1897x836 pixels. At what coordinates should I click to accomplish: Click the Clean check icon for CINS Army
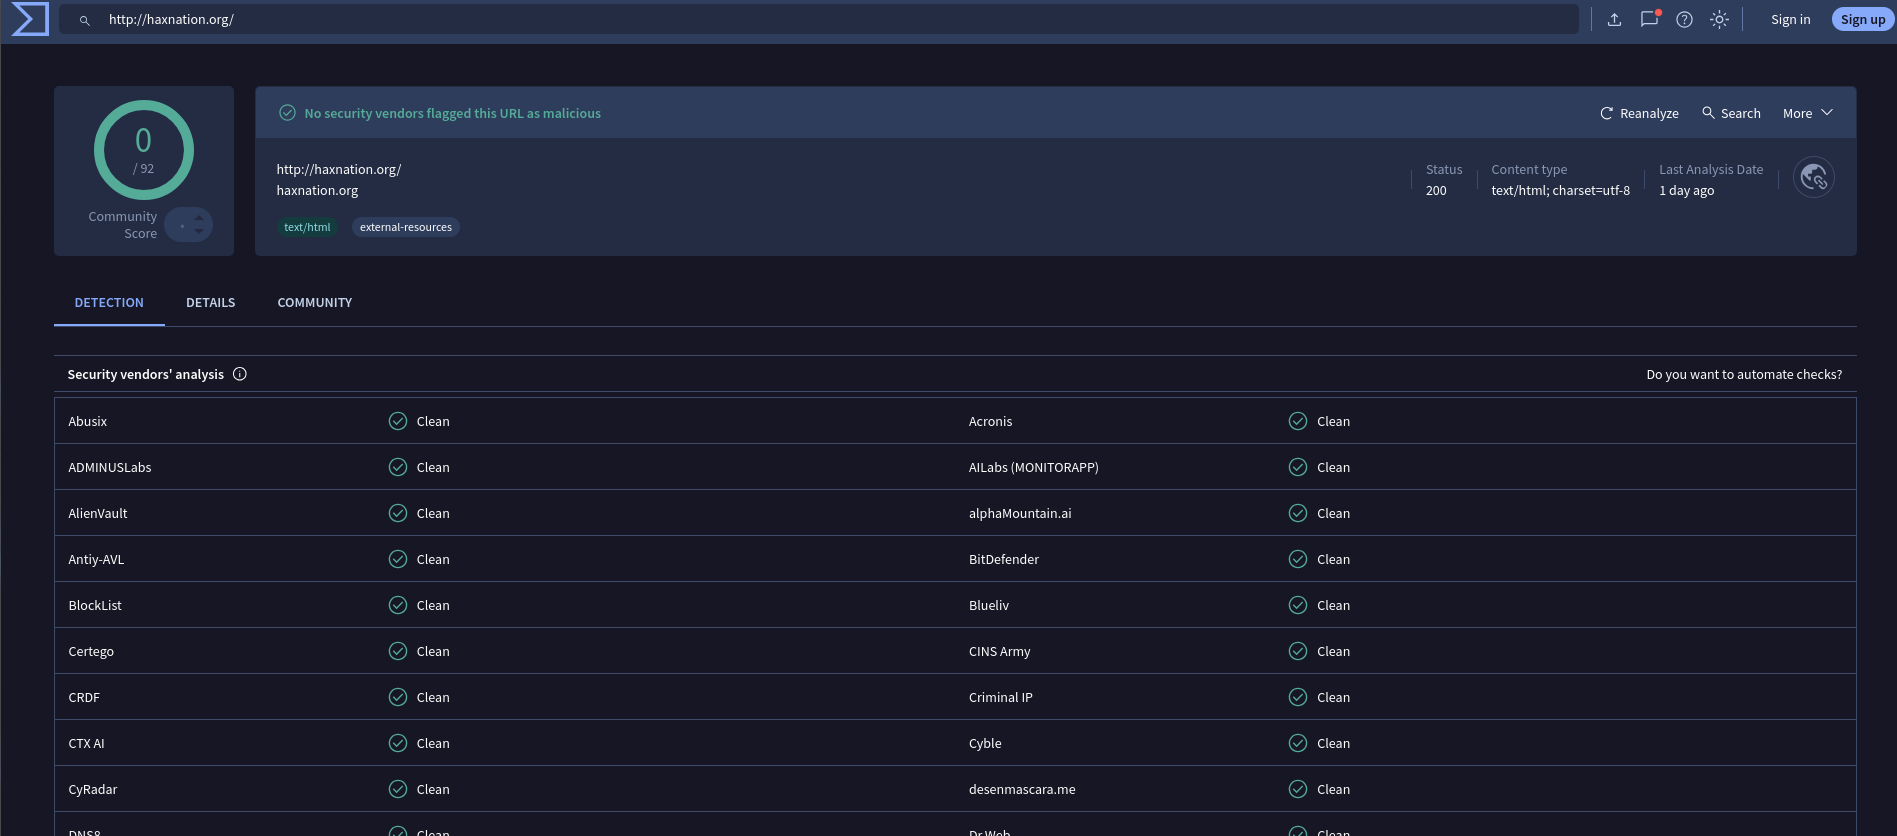(1298, 651)
